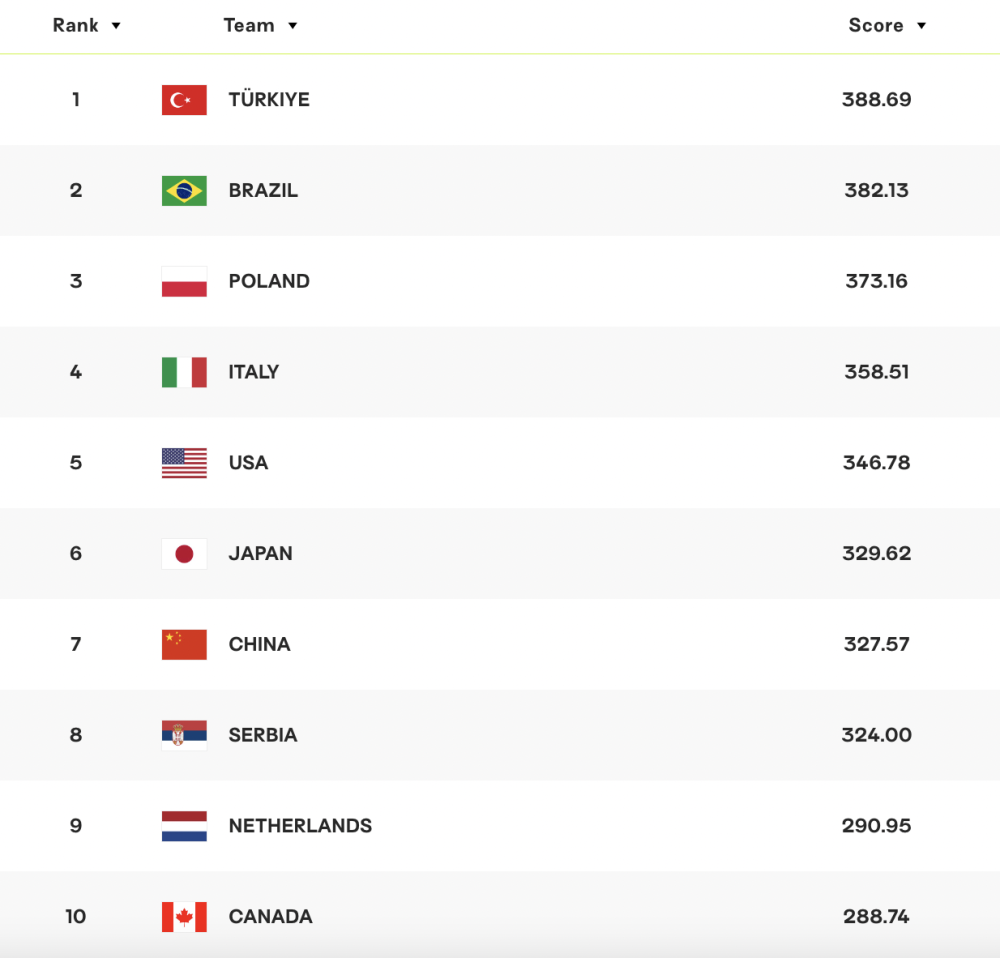Sort by Score column arrow

point(921,26)
